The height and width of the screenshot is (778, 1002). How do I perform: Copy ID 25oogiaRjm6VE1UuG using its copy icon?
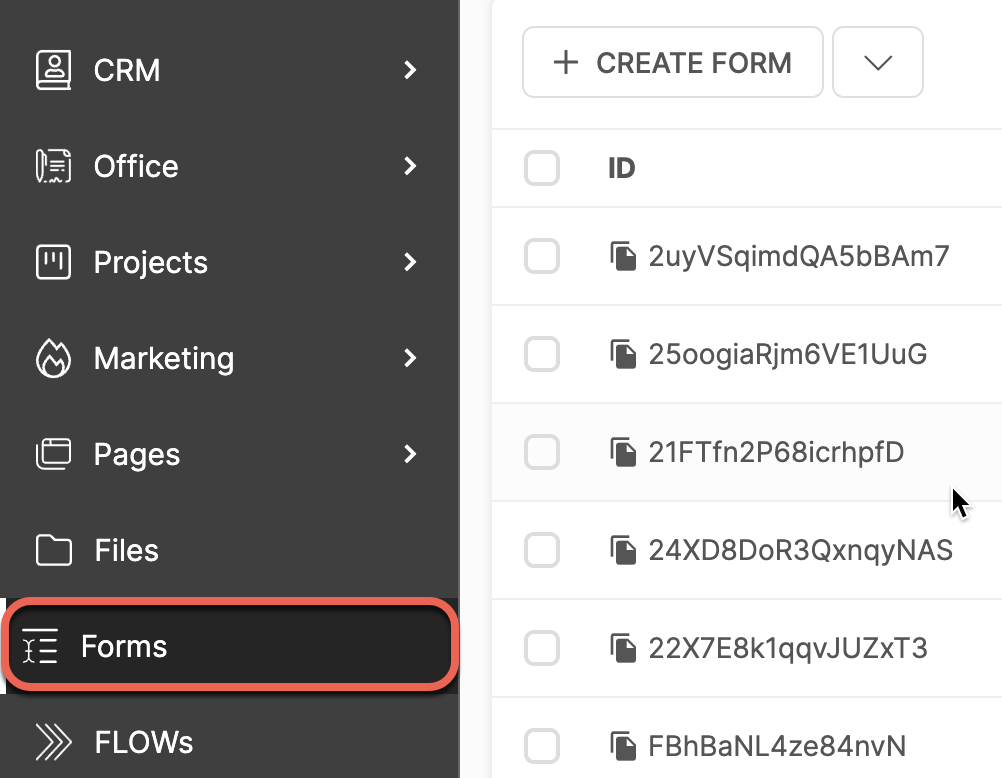pyautogui.click(x=622, y=354)
